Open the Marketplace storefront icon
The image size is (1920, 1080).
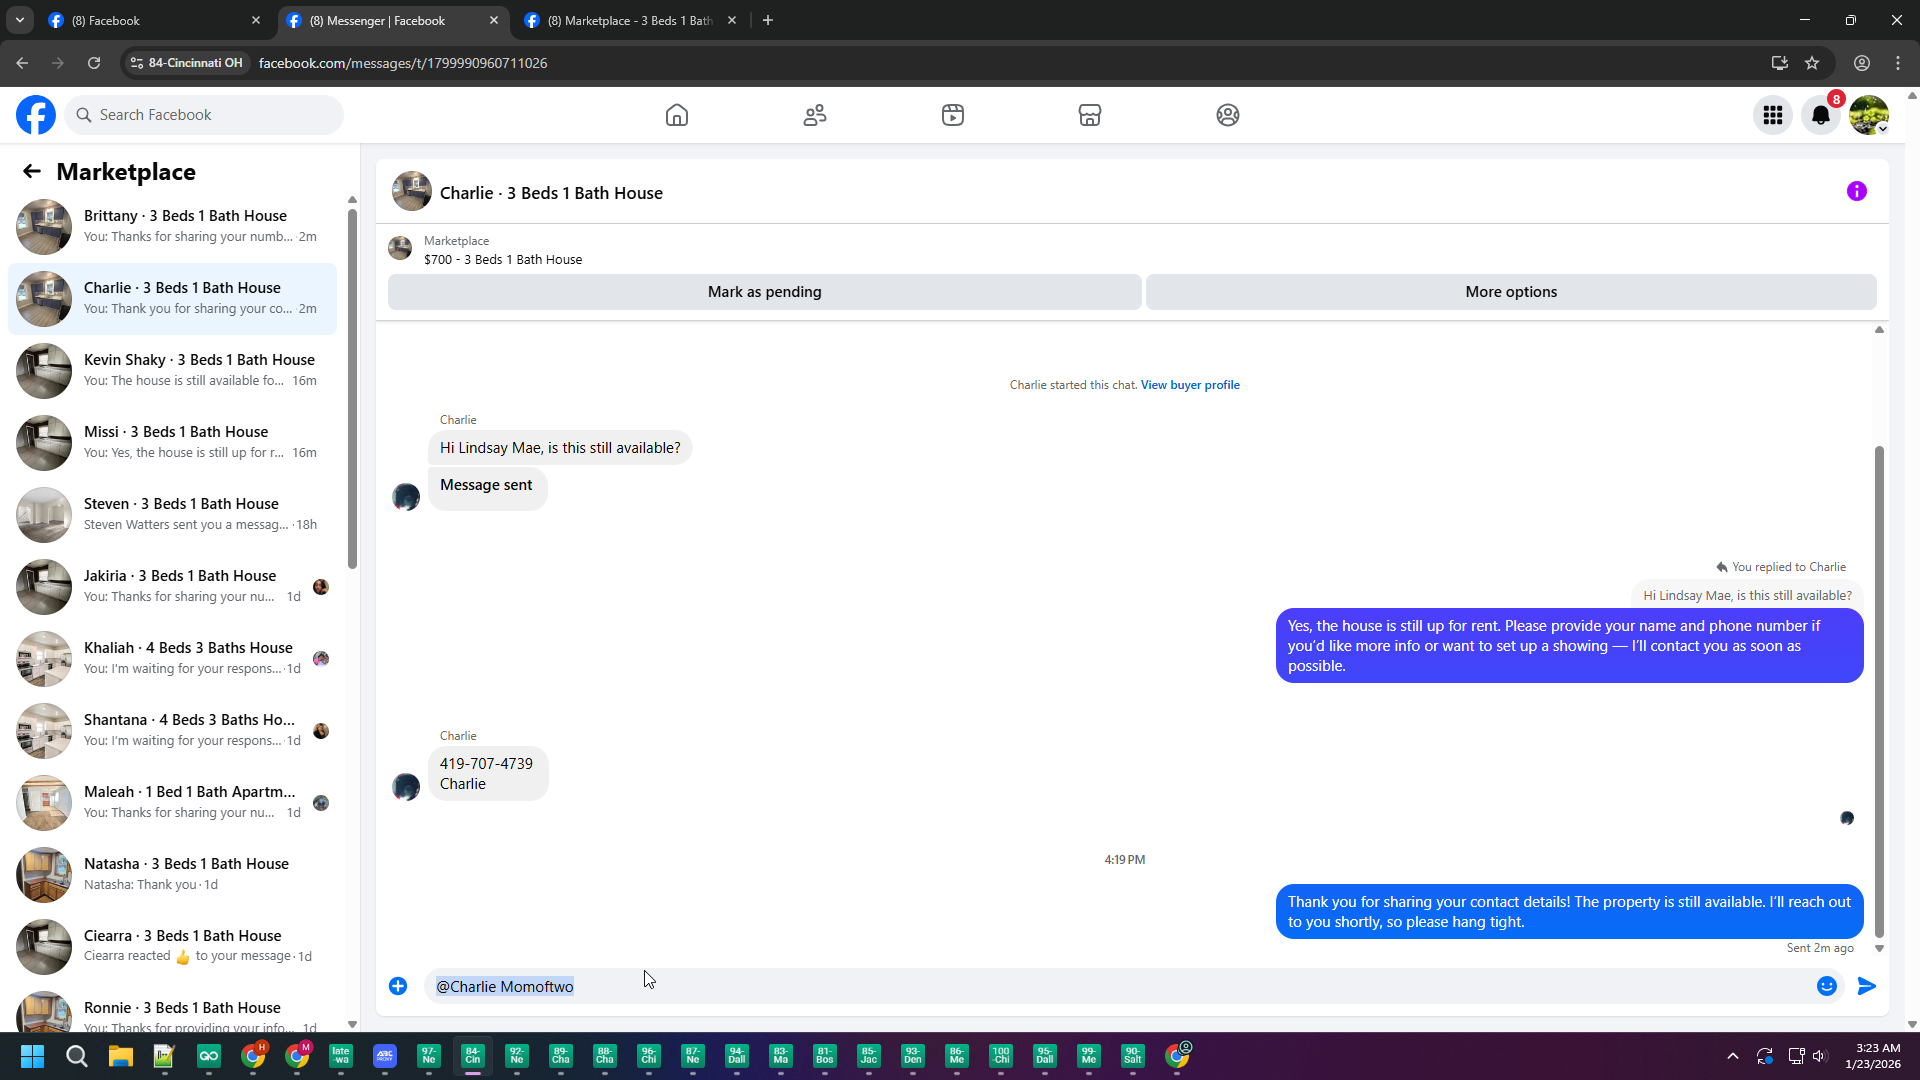[1090, 115]
